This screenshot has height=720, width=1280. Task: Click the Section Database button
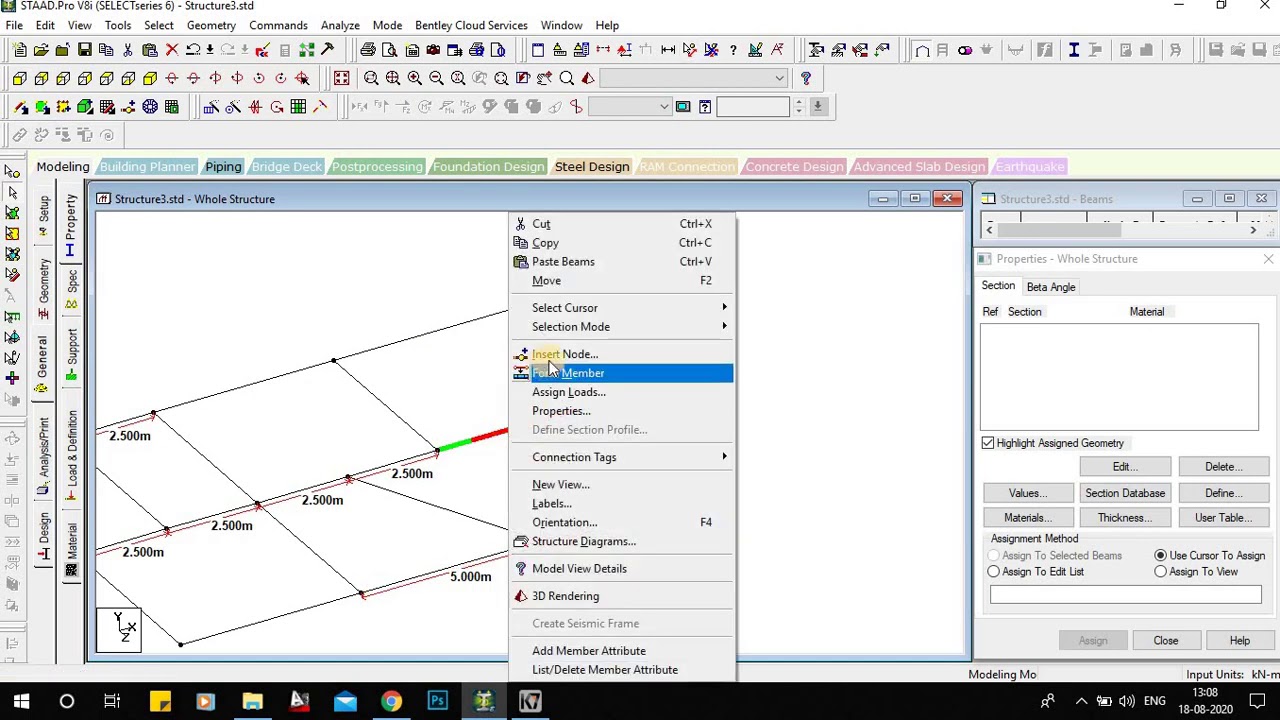point(1125,493)
